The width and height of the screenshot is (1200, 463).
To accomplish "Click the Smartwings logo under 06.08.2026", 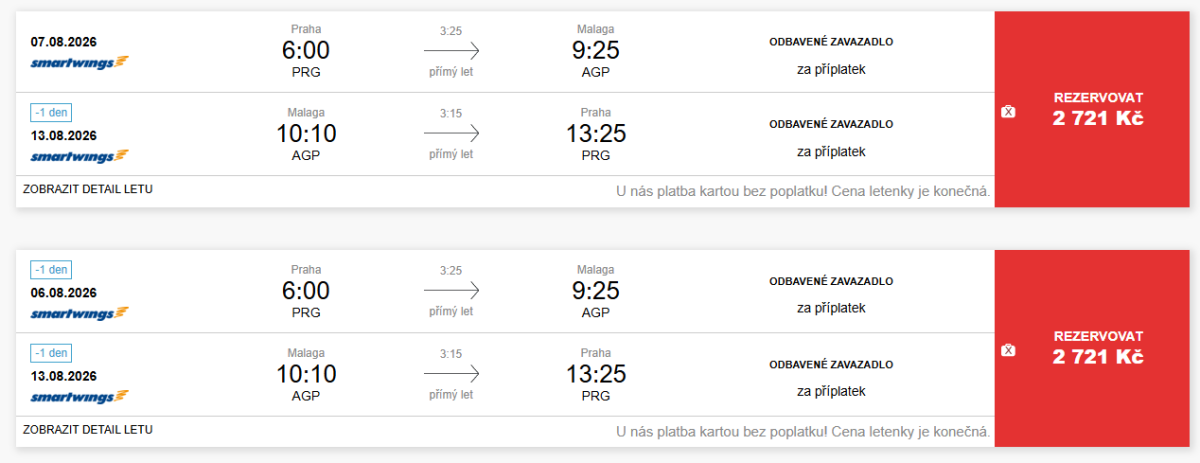I will 79,313.
